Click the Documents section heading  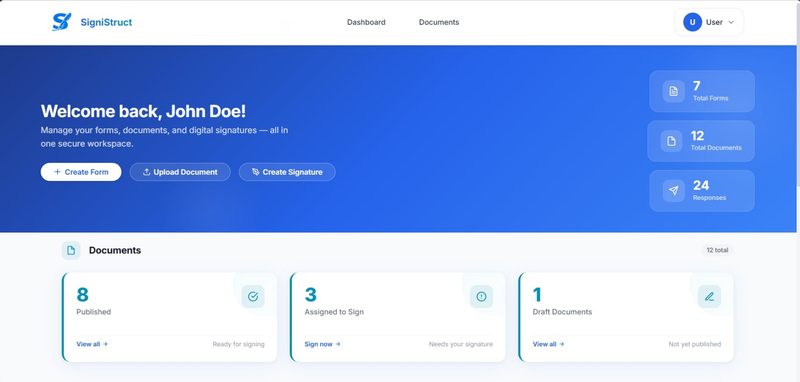115,250
